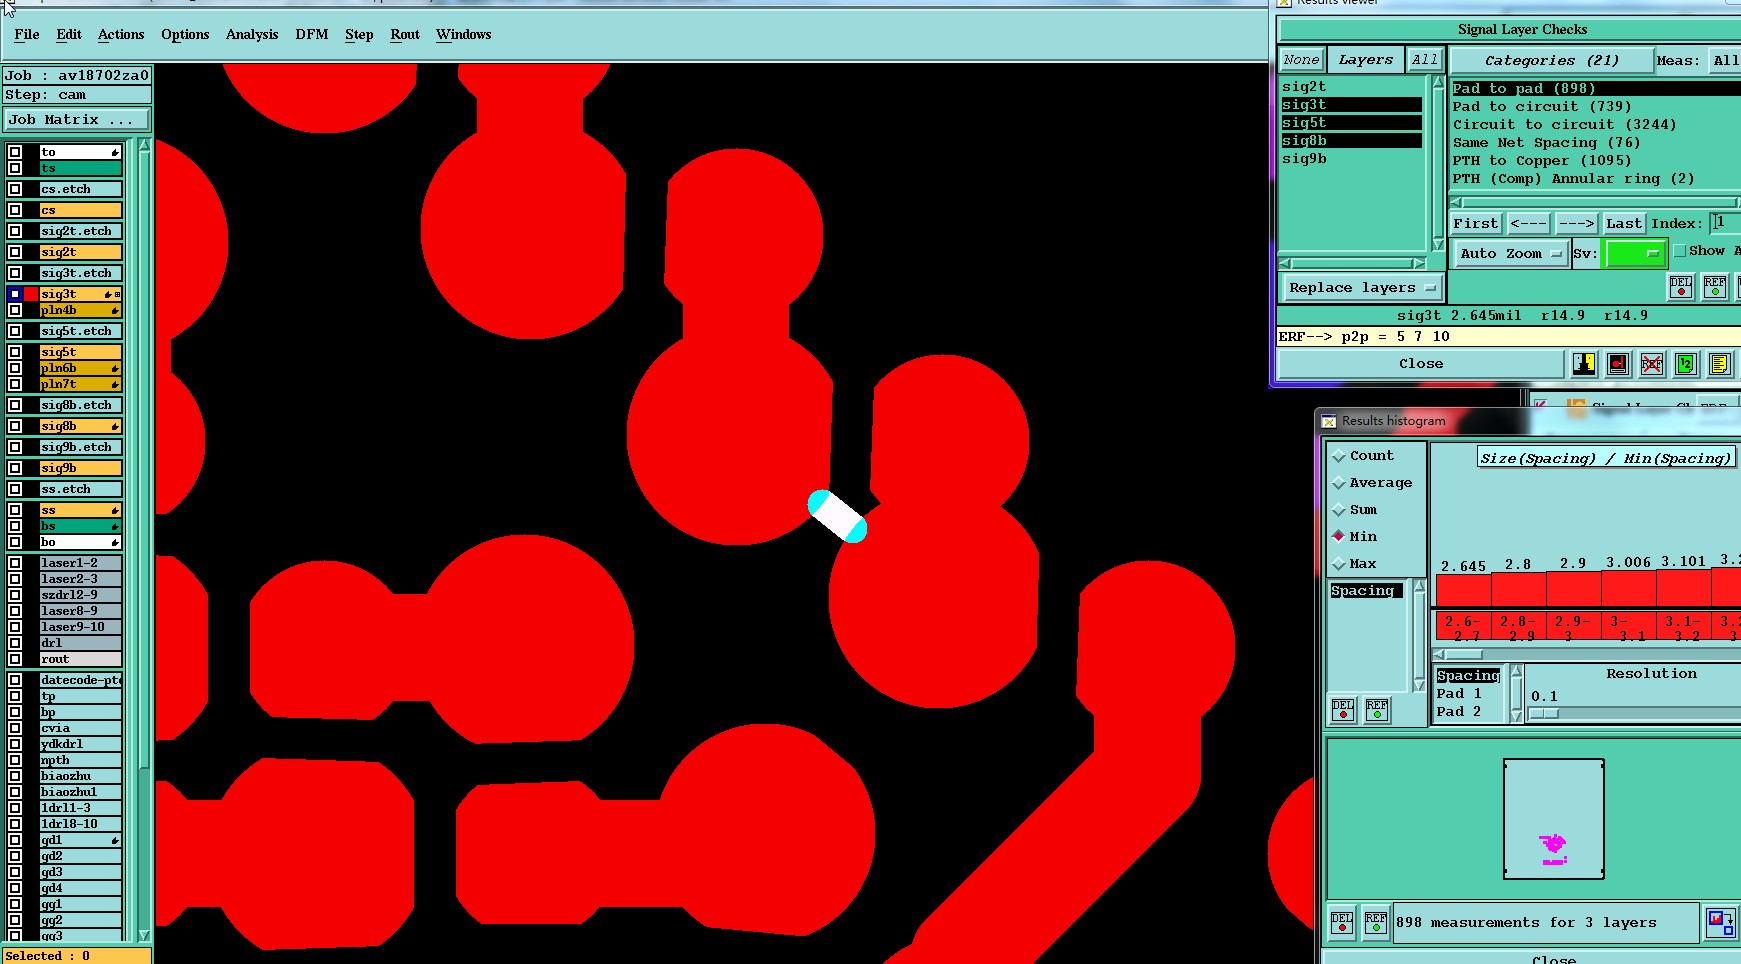This screenshot has height=964, width=1741.
Task: Click DEL icon under histogram Spacing list
Action: coord(1343,710)
